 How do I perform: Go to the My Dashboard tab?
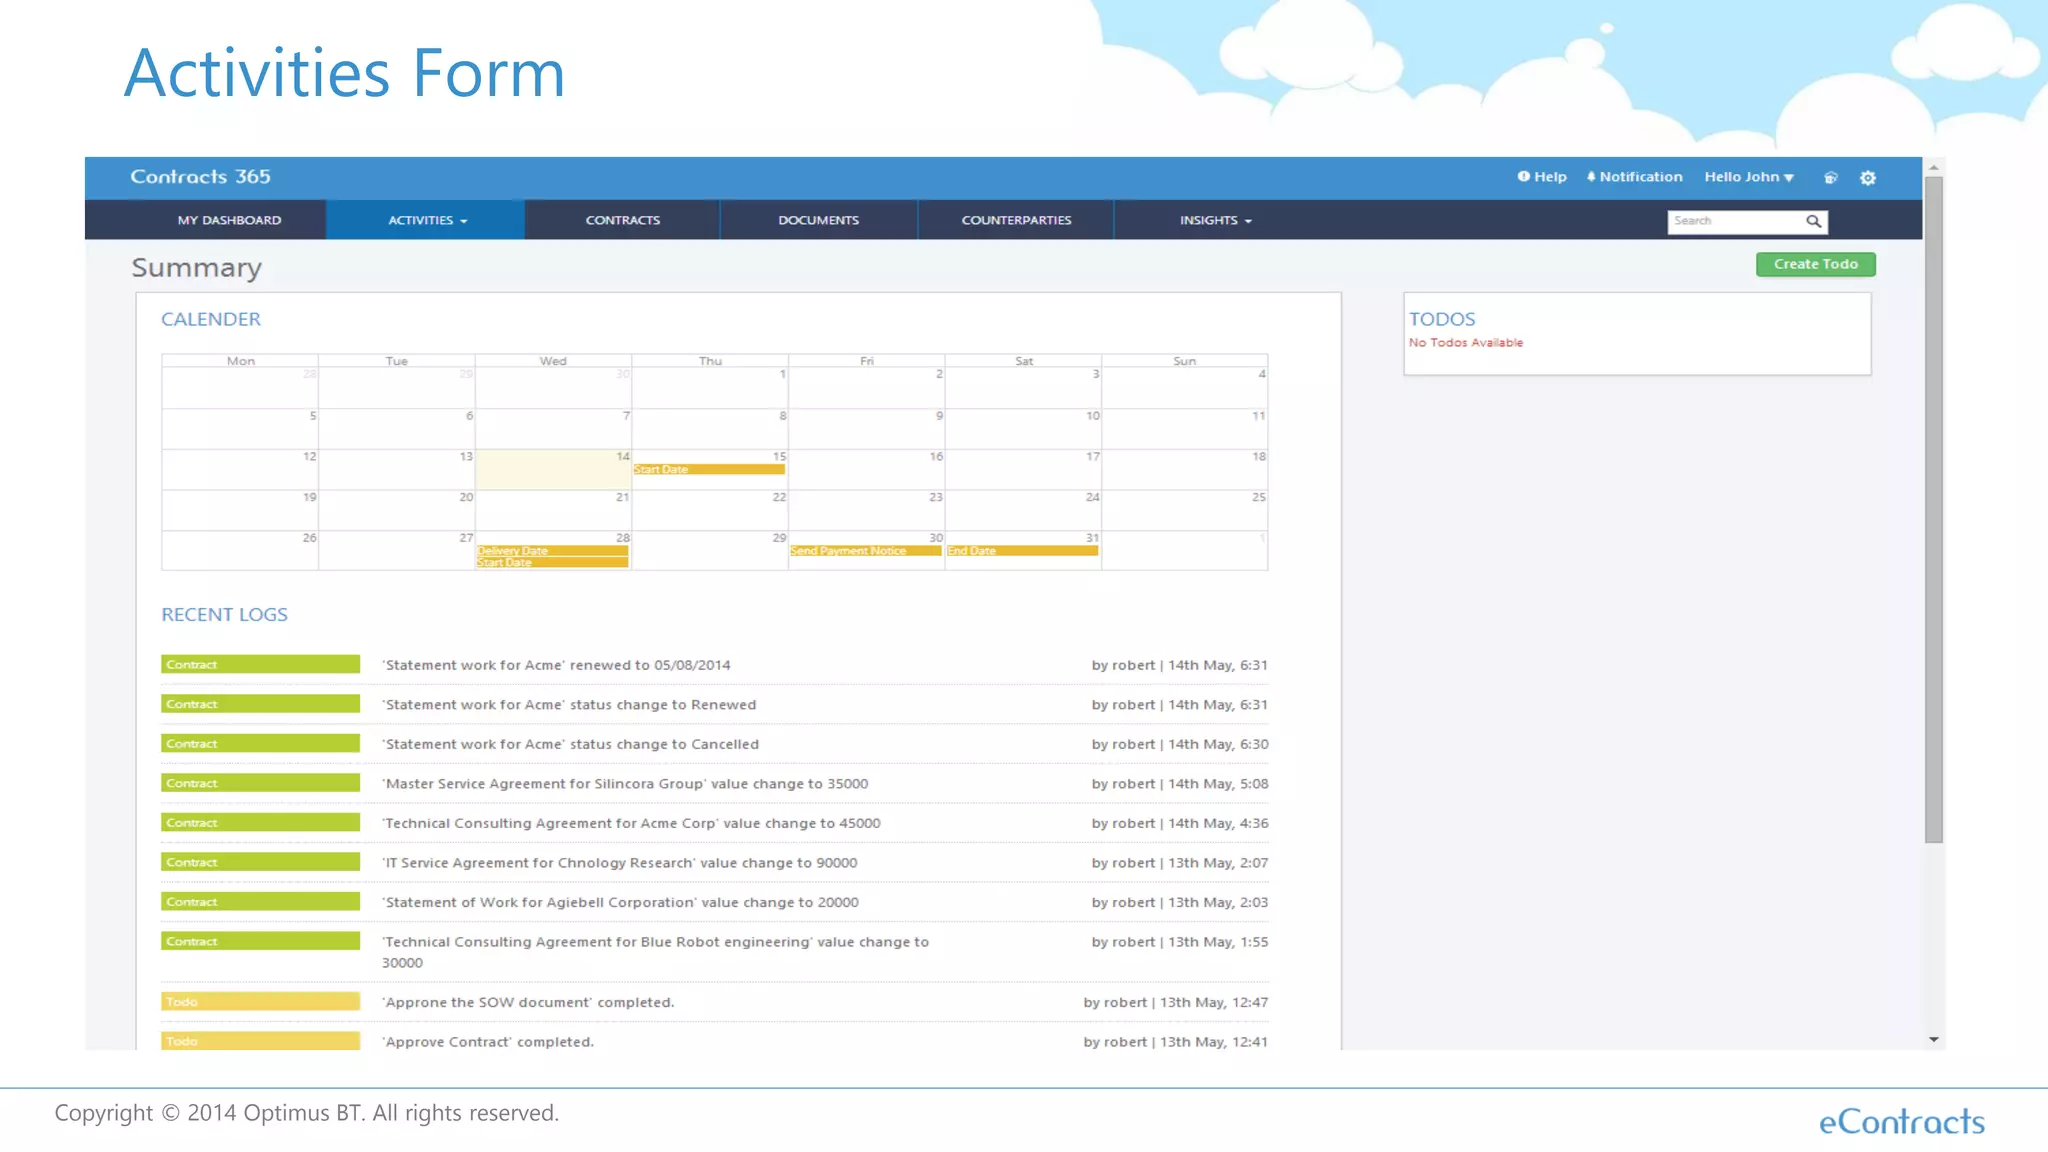[x=229, y=220]
